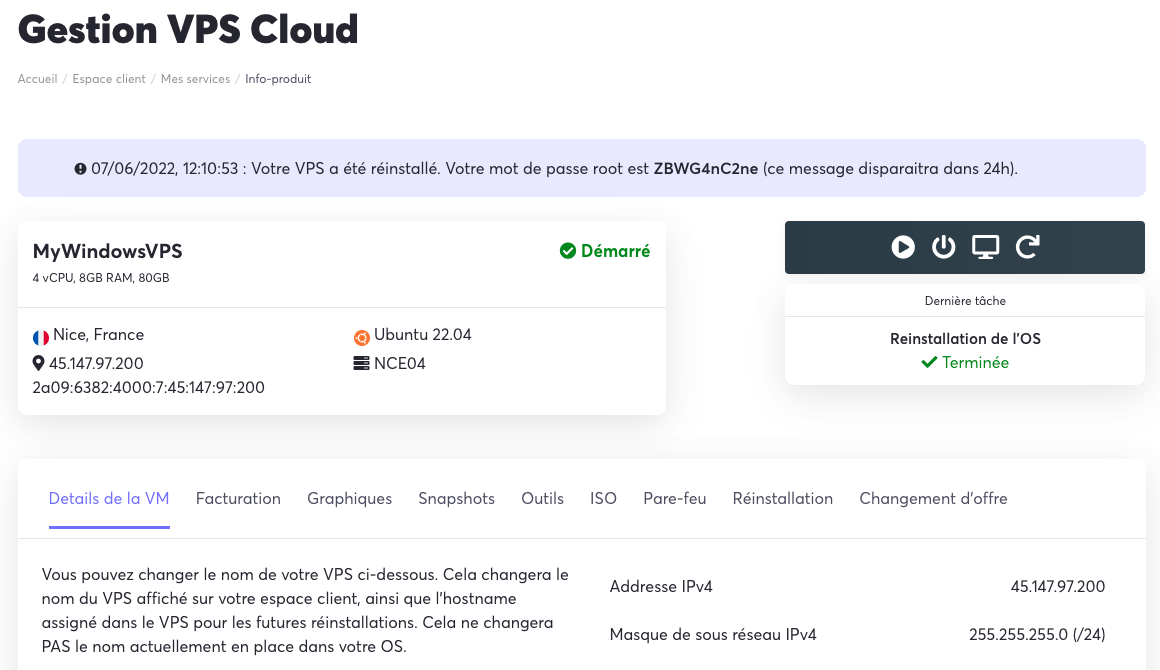Open the console monitor icon
The height and width of the screenshot is (670, 1160).
985,247
